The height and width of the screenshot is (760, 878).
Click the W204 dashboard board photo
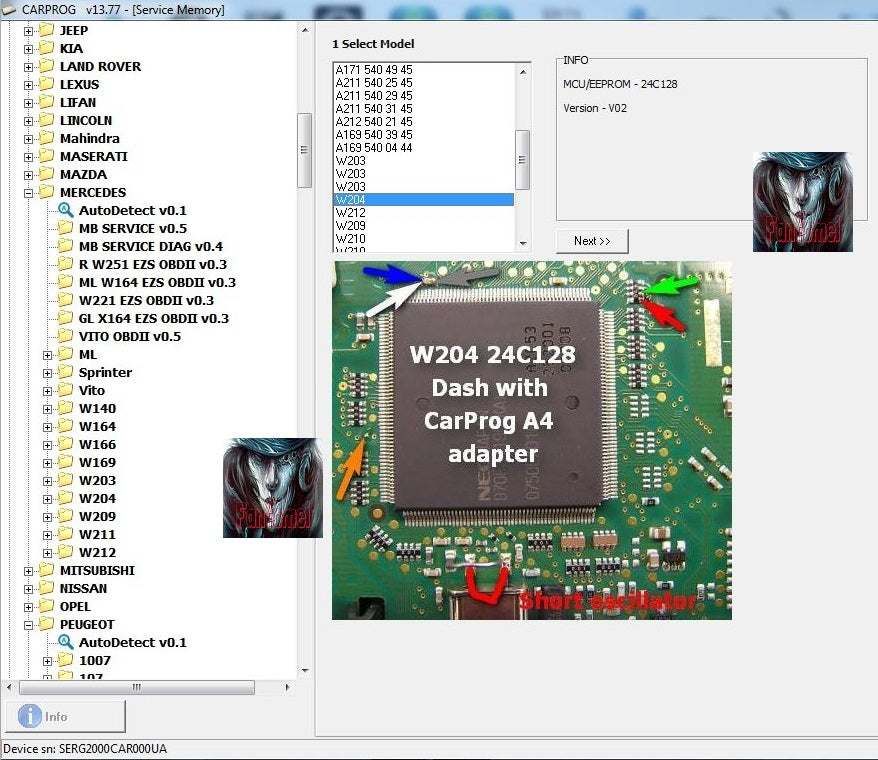(x=530, y=440)
